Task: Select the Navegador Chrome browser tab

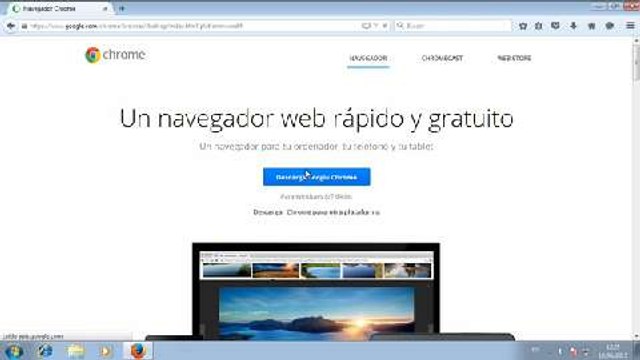Action: pos(59,9)
